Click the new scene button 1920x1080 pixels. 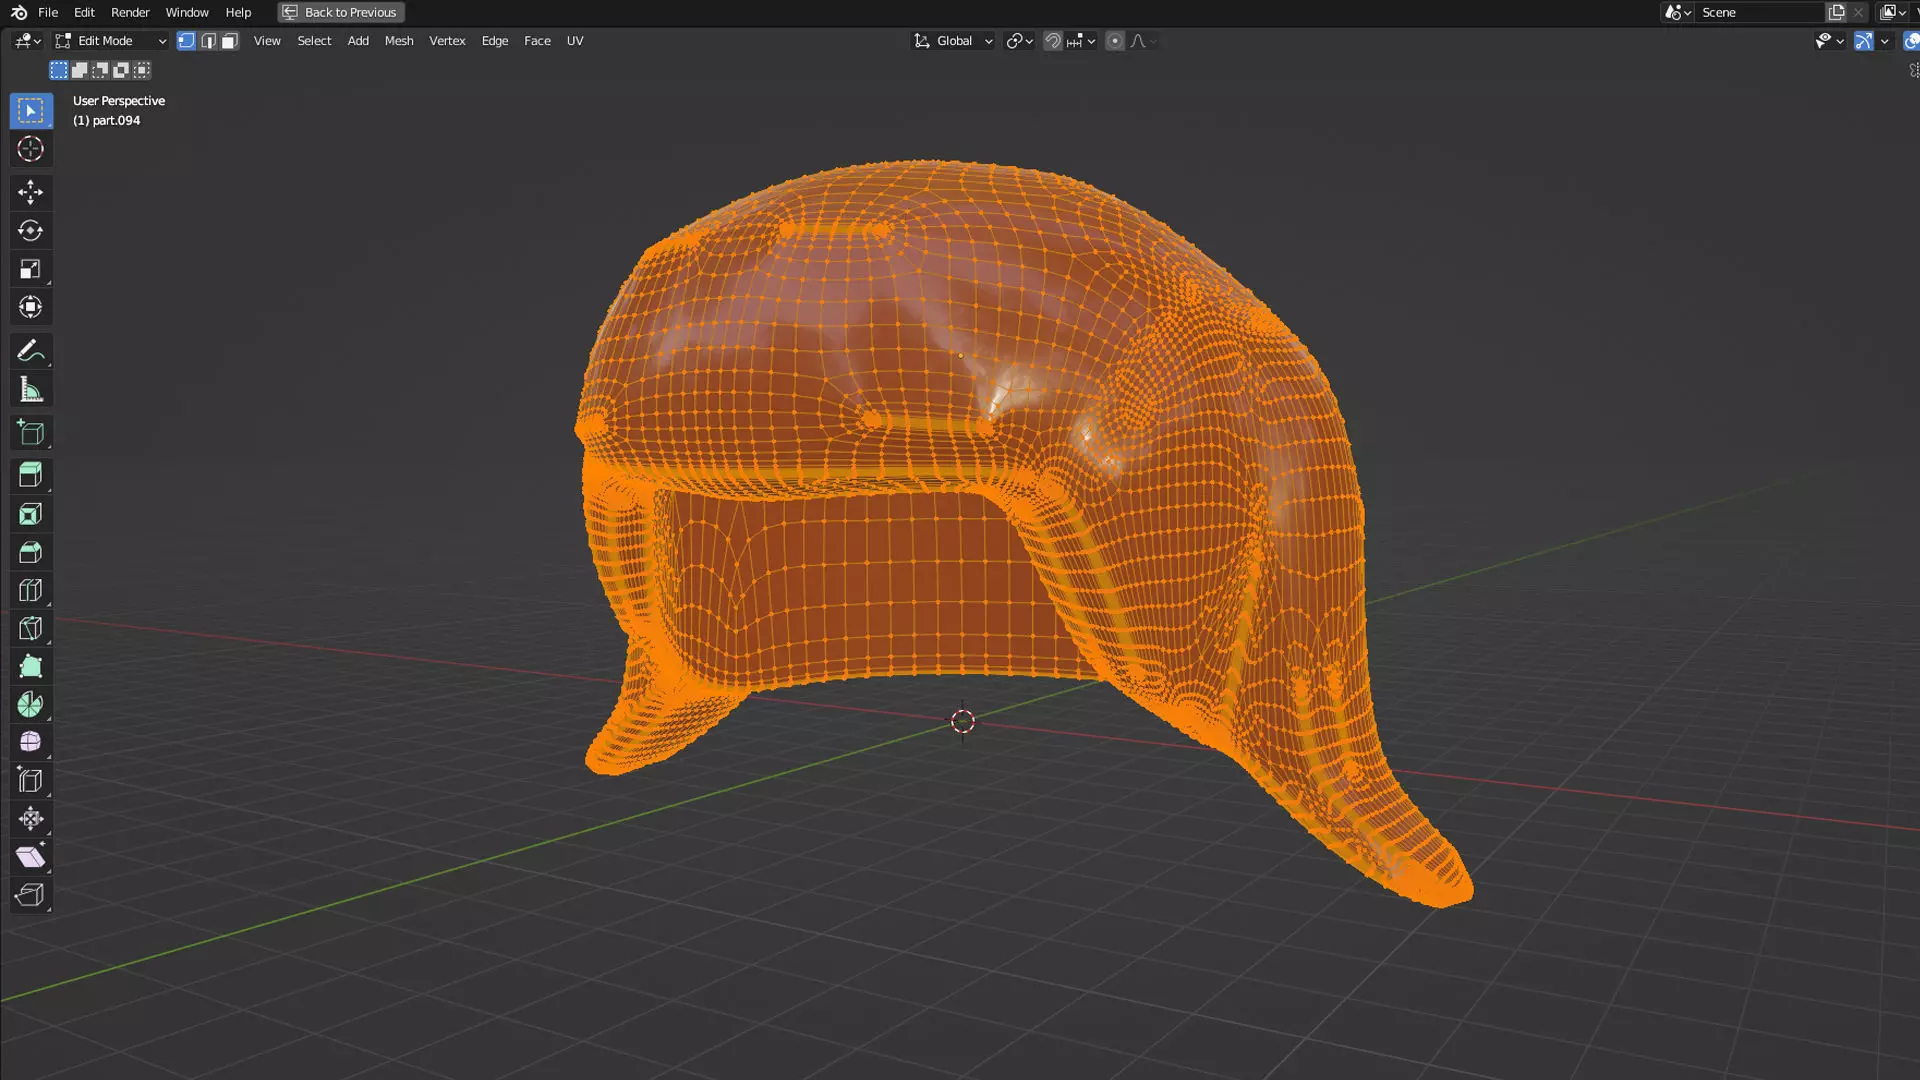point(1836,12)
